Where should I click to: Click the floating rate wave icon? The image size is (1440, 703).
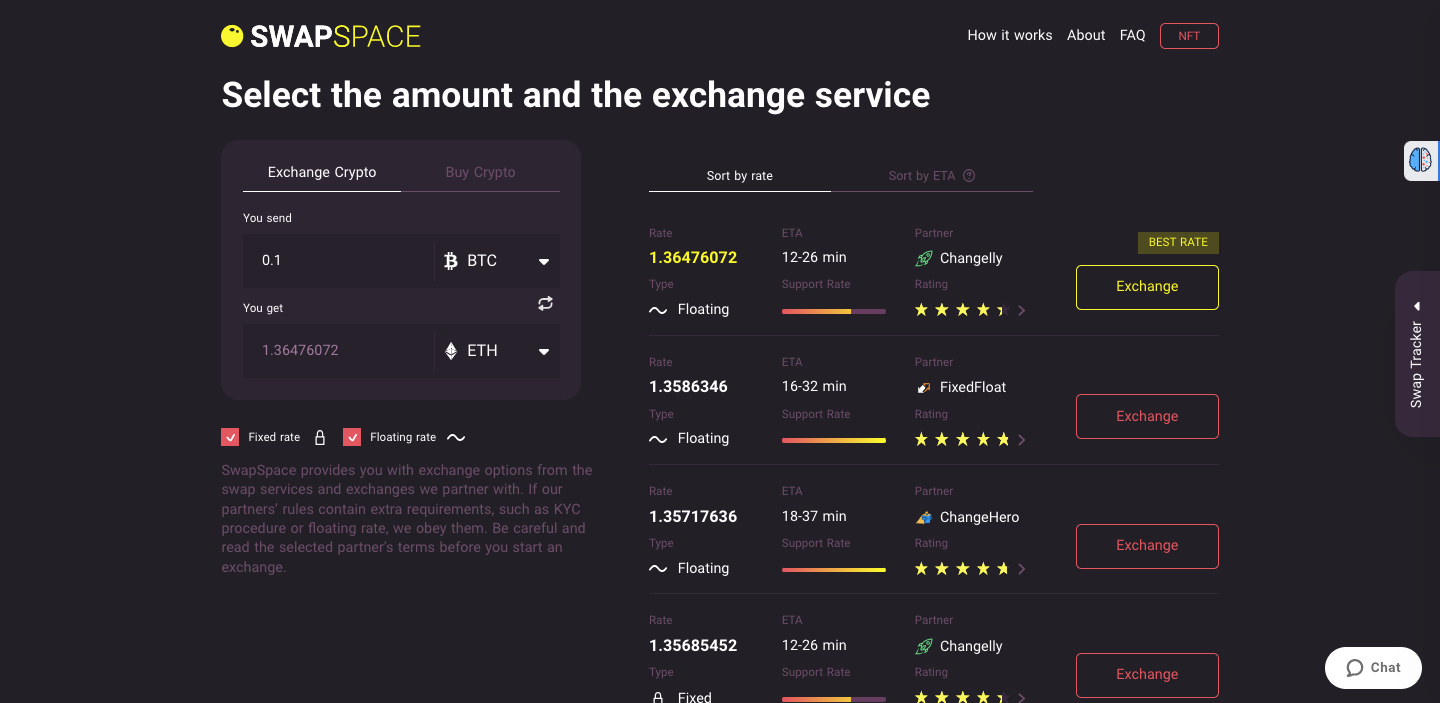456,437
